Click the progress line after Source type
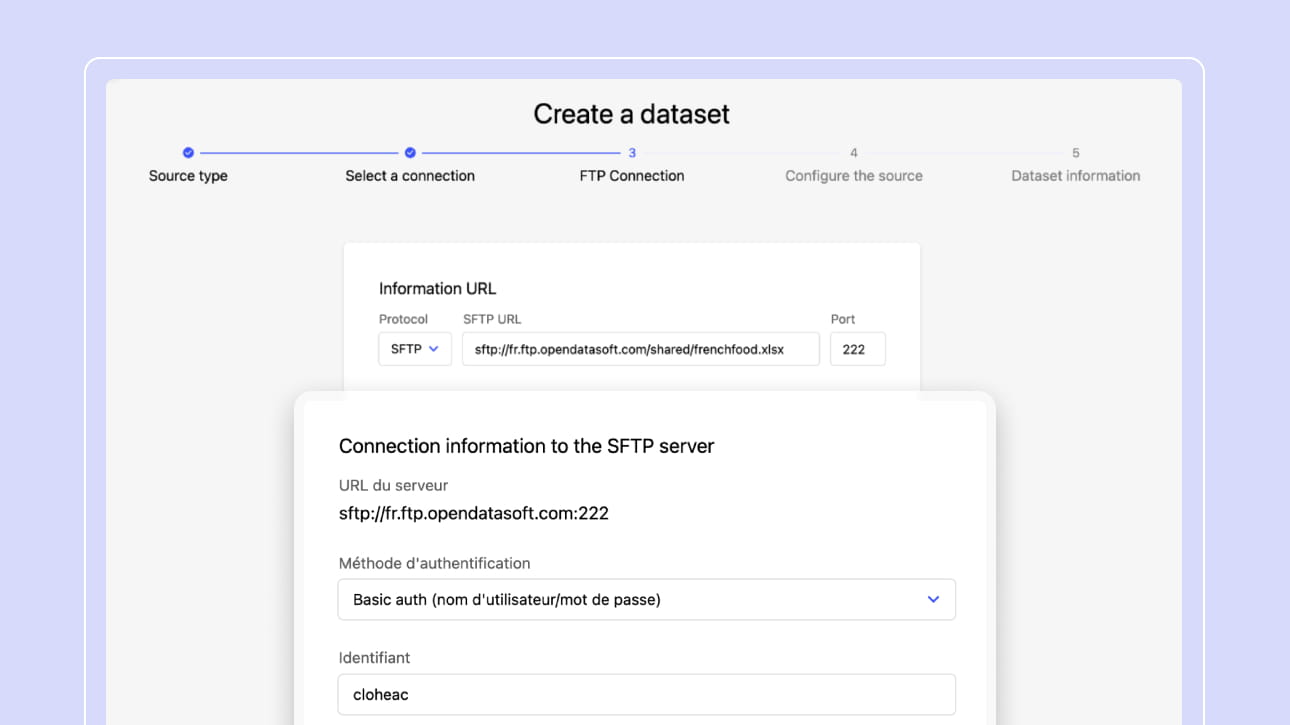 coord(299,153)
